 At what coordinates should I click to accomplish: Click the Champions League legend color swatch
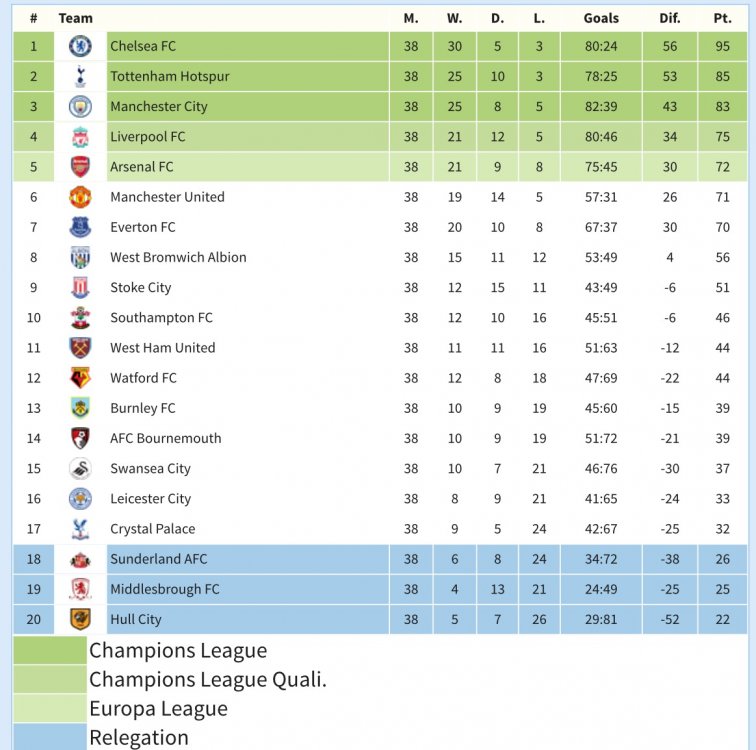[50, 650]
